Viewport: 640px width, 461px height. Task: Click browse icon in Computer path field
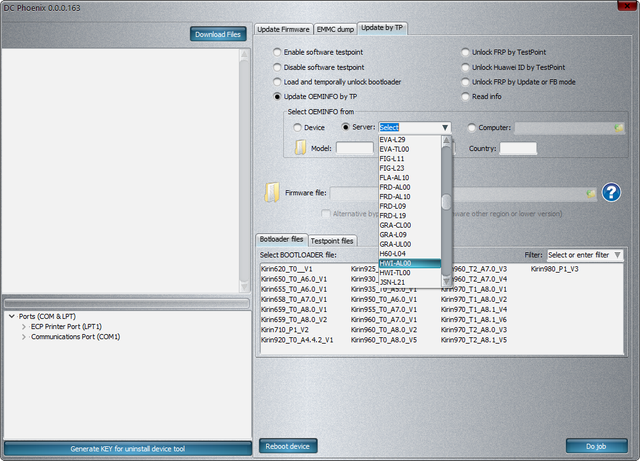click(618, 128)
